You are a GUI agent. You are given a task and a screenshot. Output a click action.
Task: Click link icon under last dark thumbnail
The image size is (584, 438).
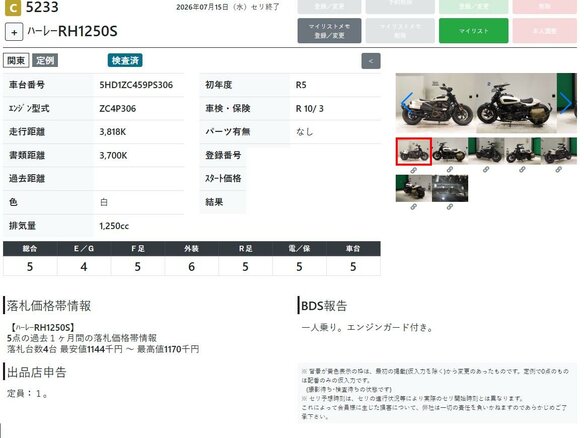[x=450, y=207]
